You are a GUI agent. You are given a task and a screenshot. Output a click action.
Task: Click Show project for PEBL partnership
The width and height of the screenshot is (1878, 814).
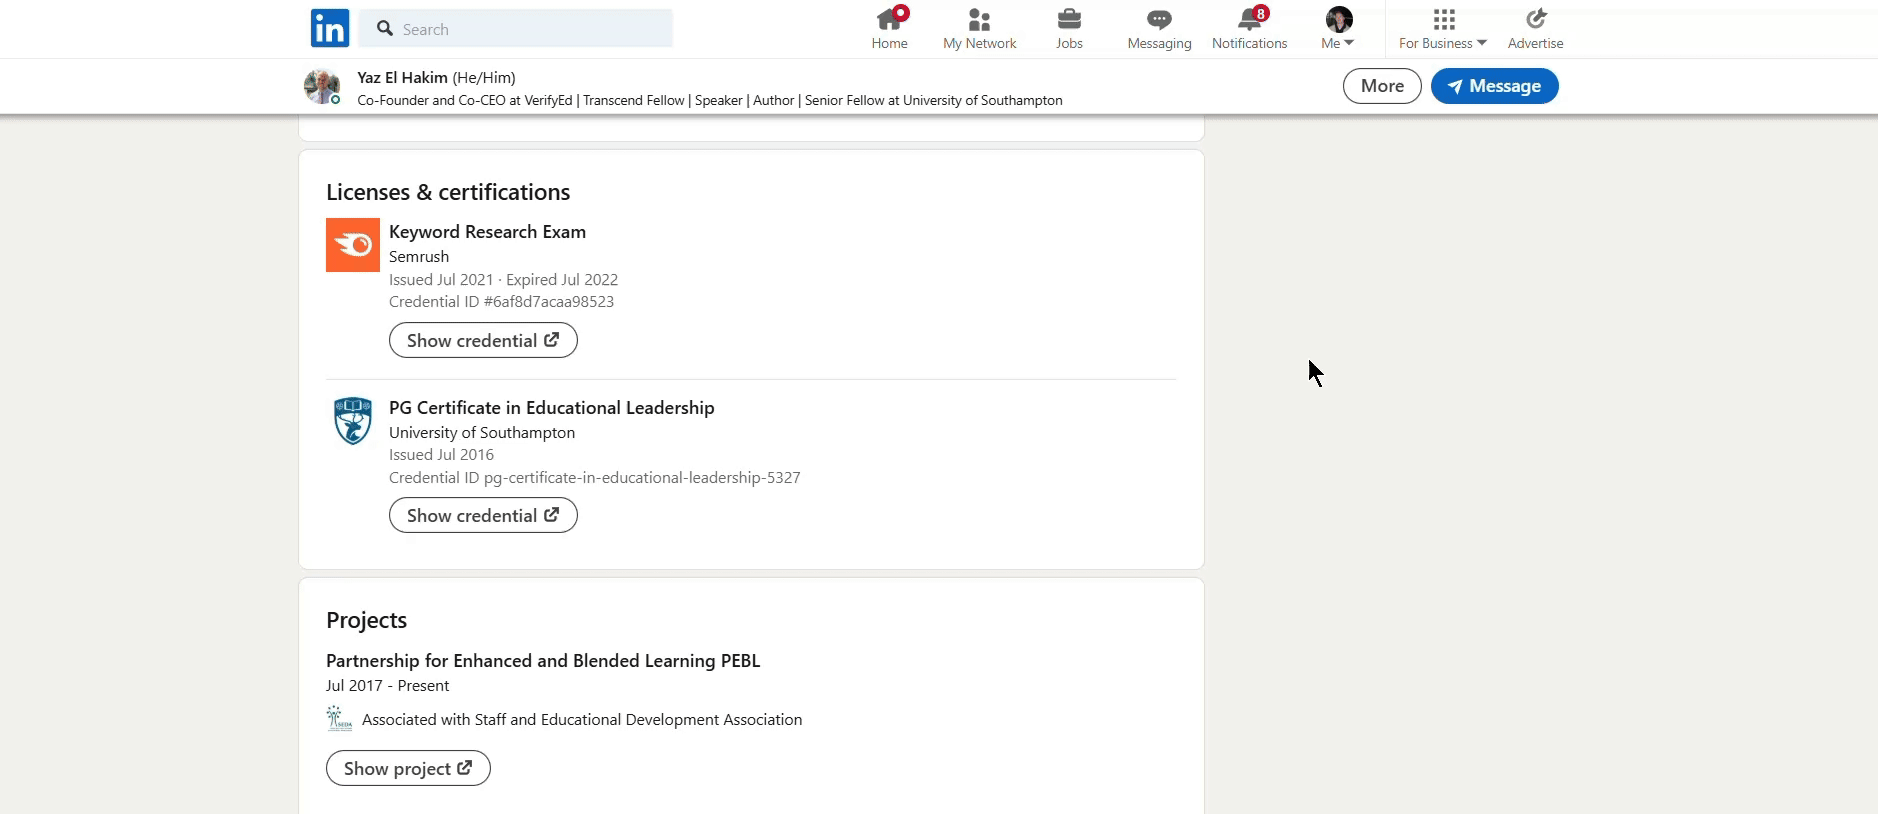point(408,768)
